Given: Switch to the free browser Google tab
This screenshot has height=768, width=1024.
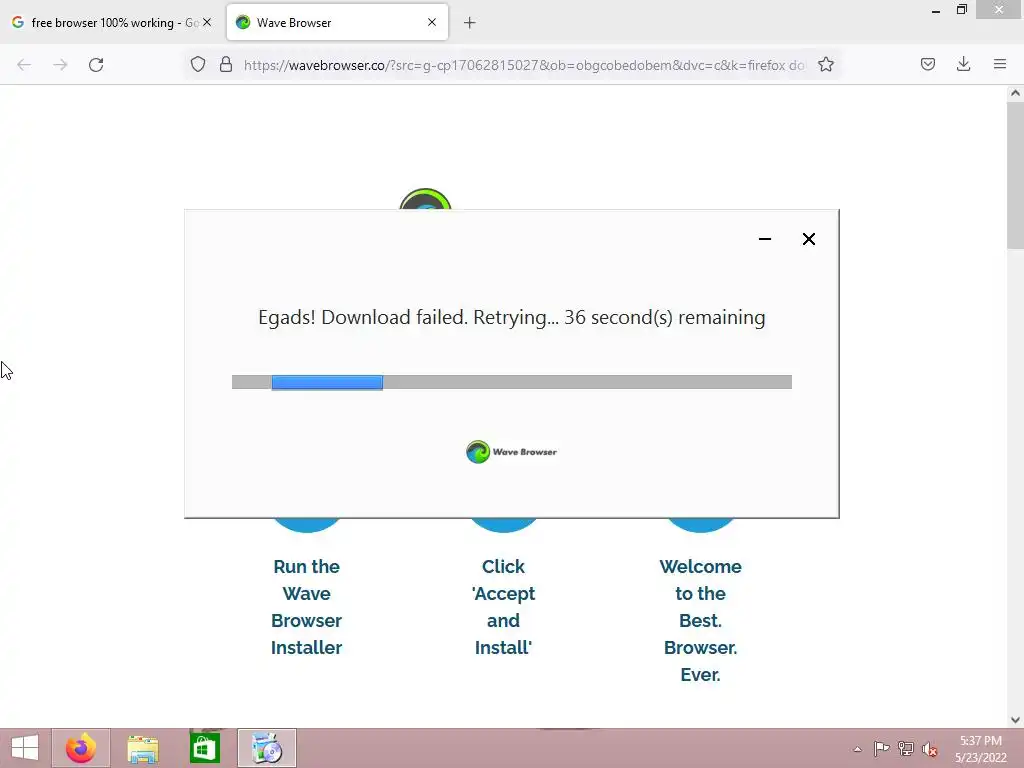Looking at the screenshot, I should pyautogui.click(x=112, y=22).
